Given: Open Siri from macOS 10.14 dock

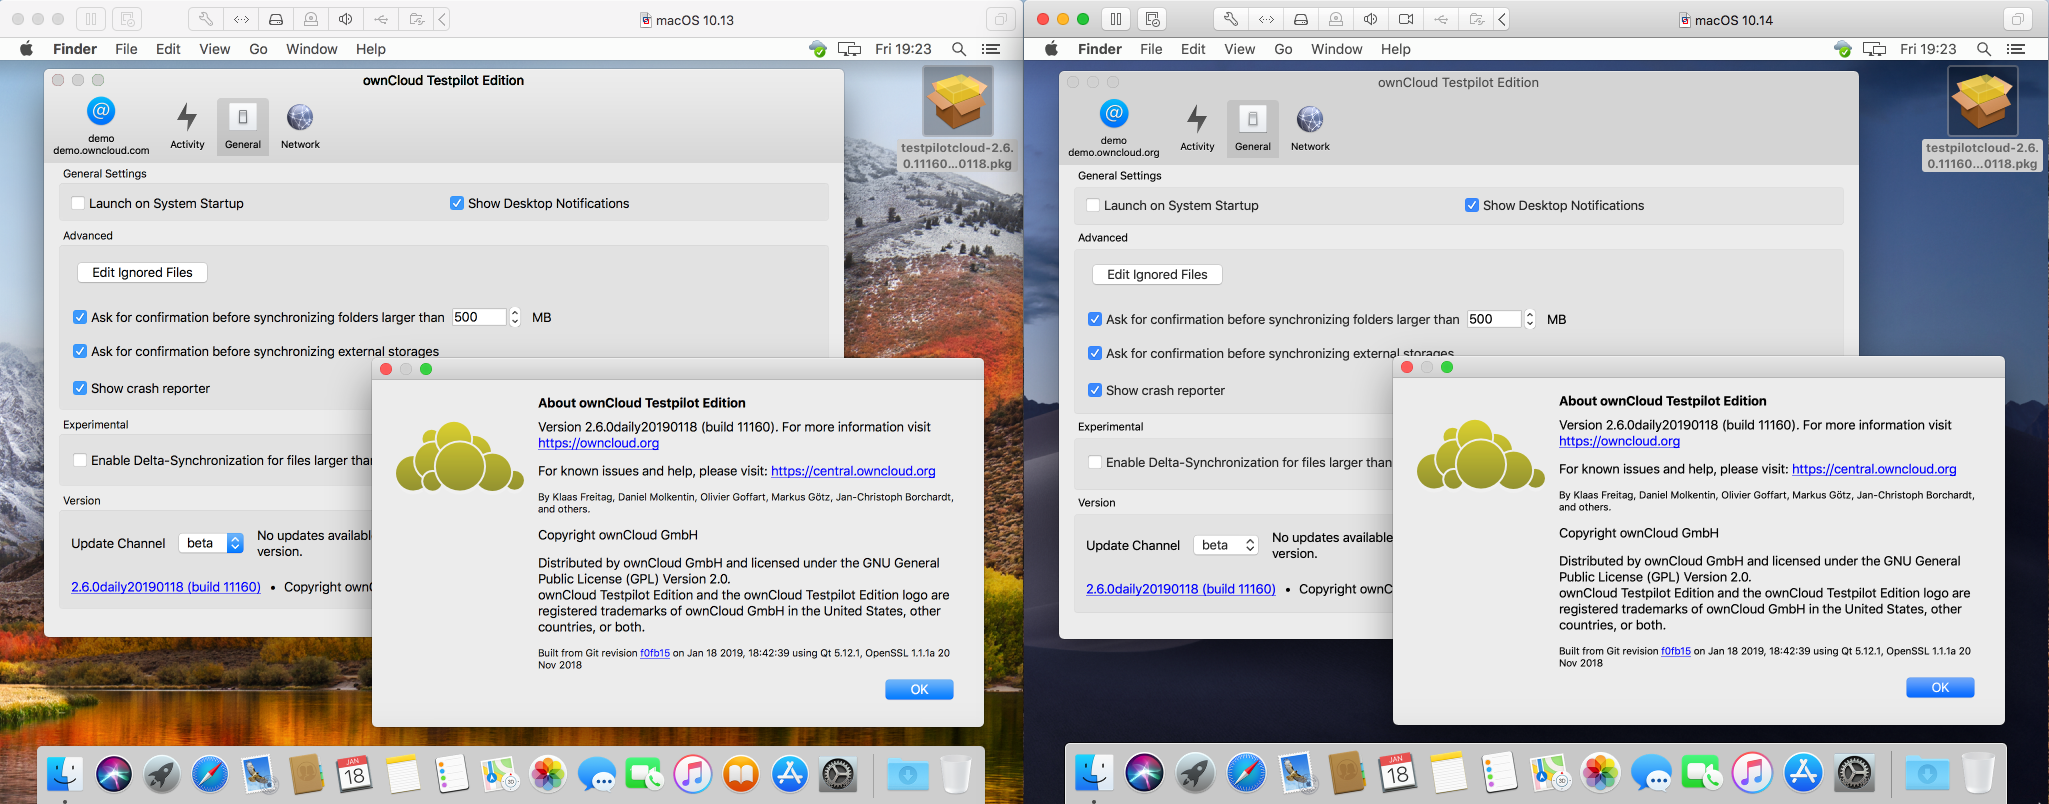Looking at the screenshot, I should tap(1144, 774).
